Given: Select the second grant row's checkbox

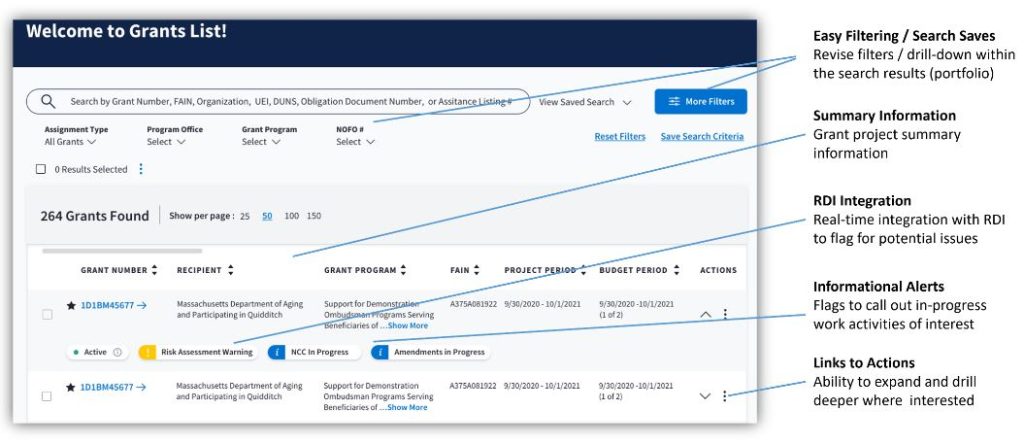Looking at the screenshot, I should pos(47,396).
